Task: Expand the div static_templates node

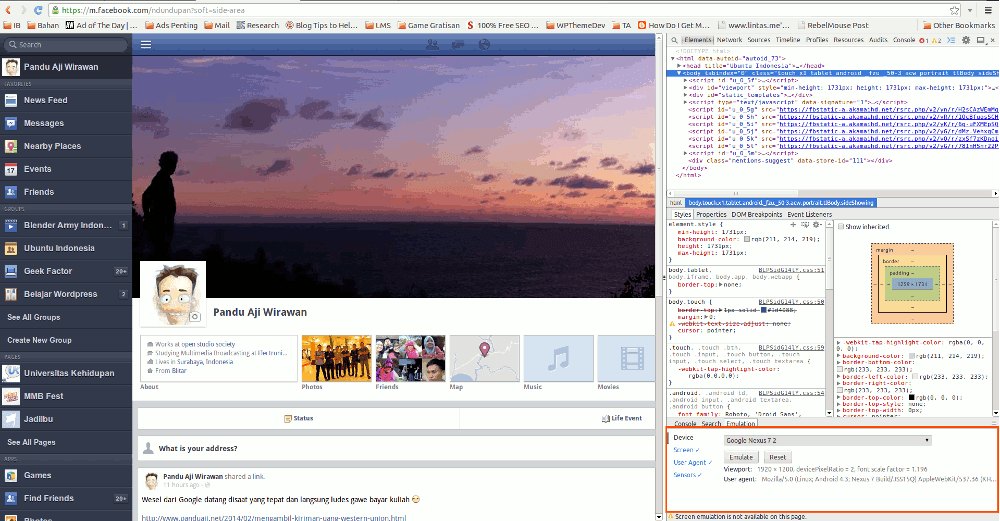Action: (686, 95)
